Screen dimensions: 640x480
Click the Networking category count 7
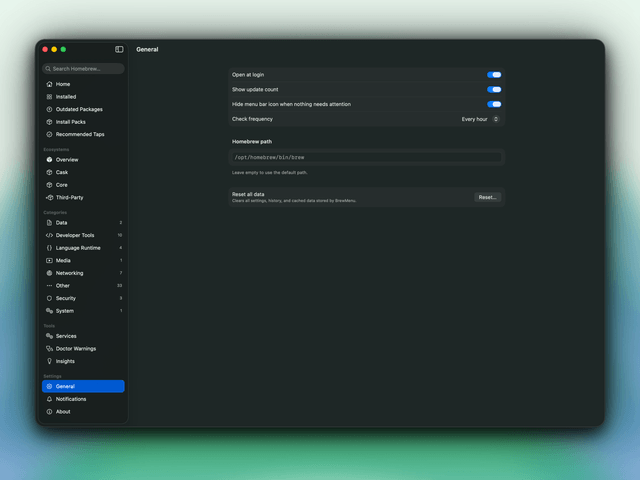pyautogui.click(x=121, y=273)
